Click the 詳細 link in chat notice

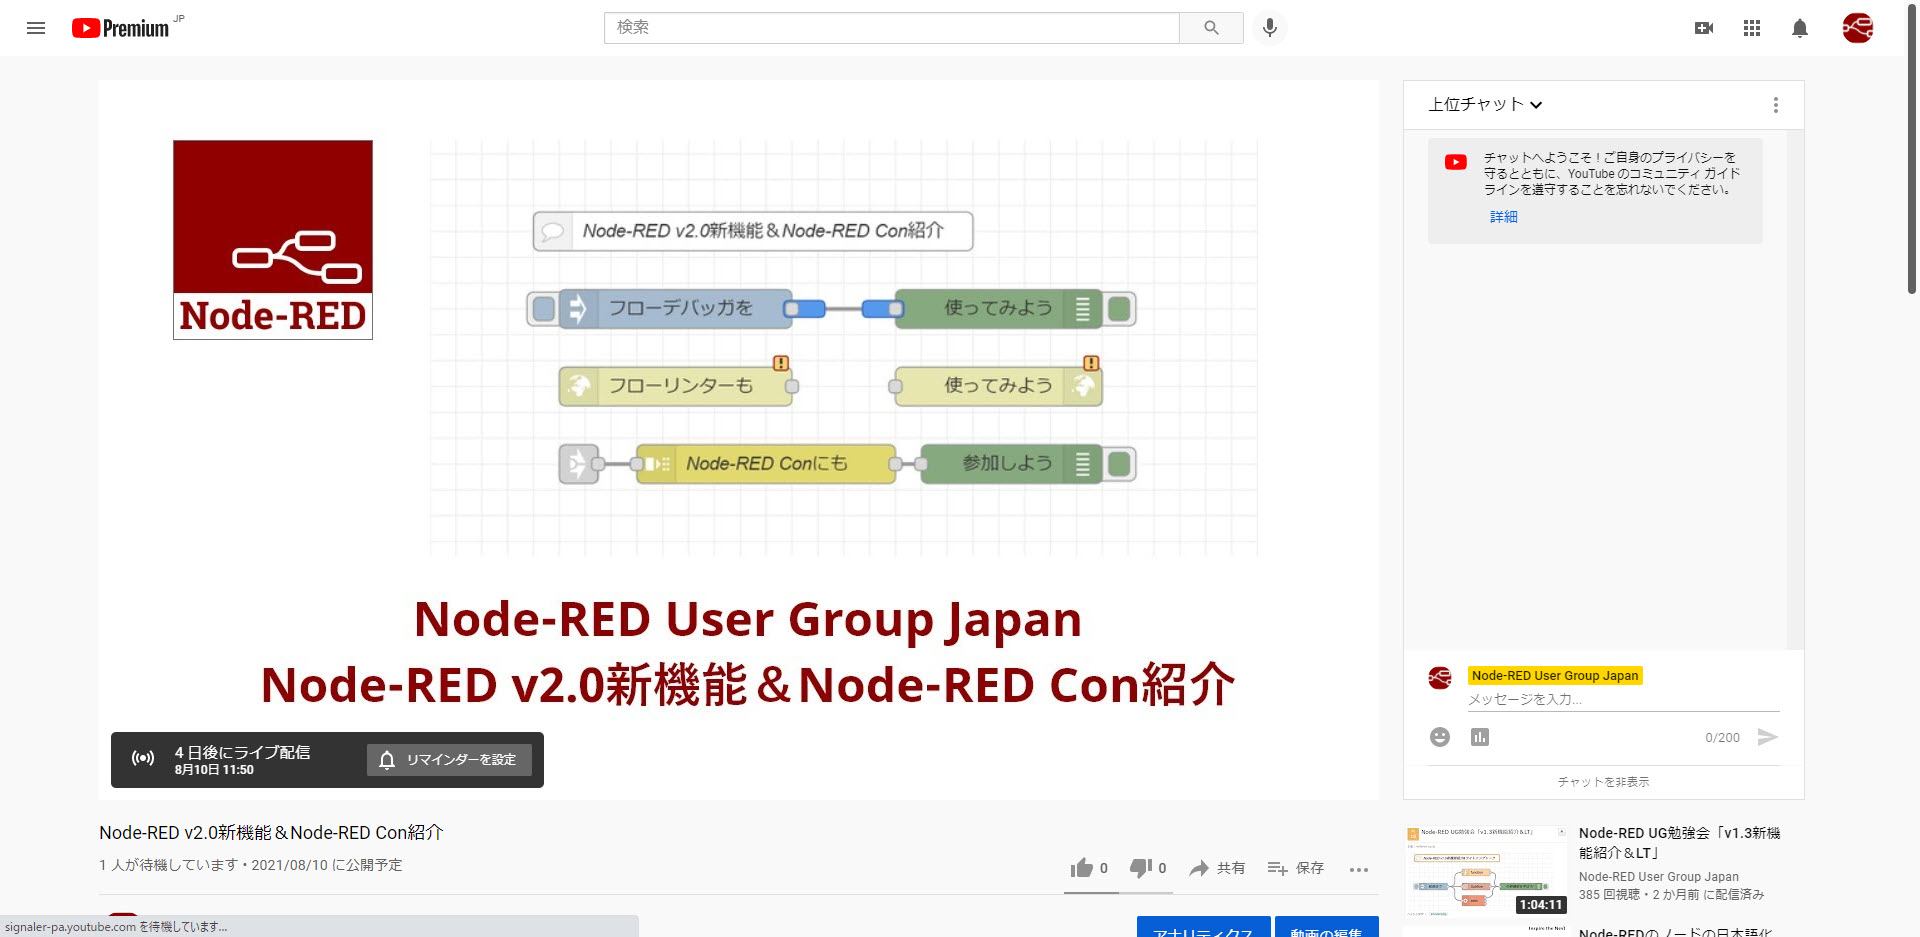pos(1503,217)
